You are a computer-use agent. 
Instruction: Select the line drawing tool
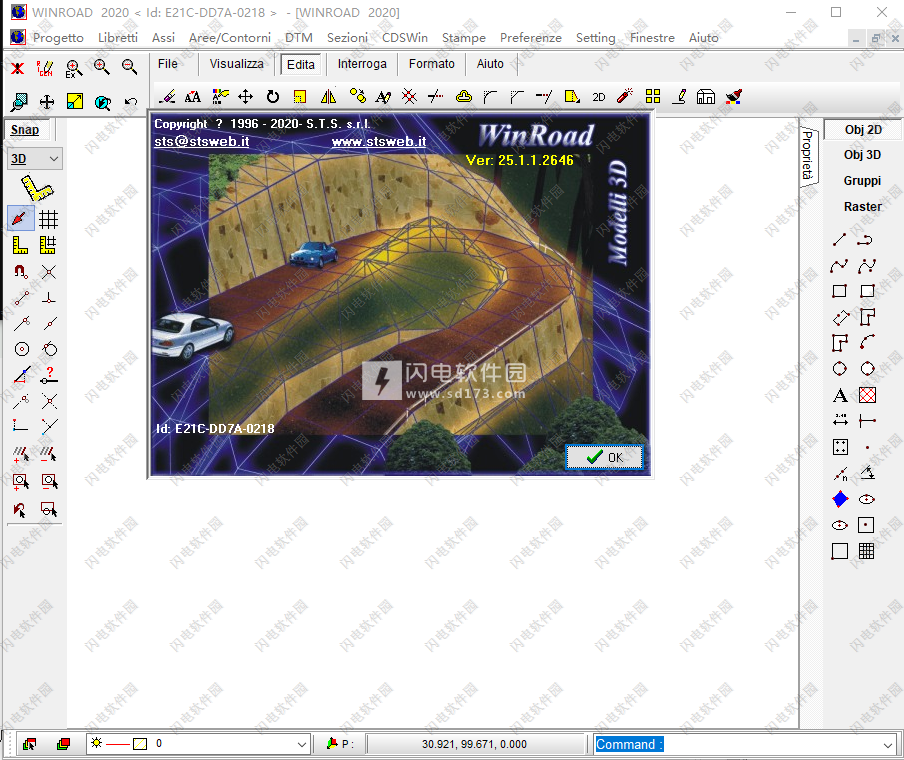[x=839, y=239]
